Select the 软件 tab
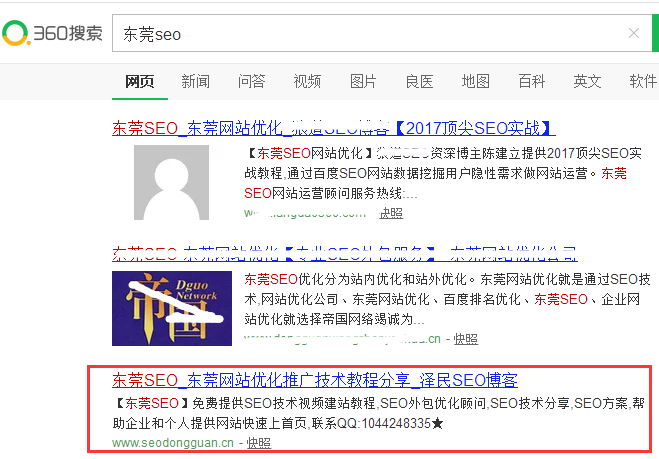The image size is (659, 459). 643,81
